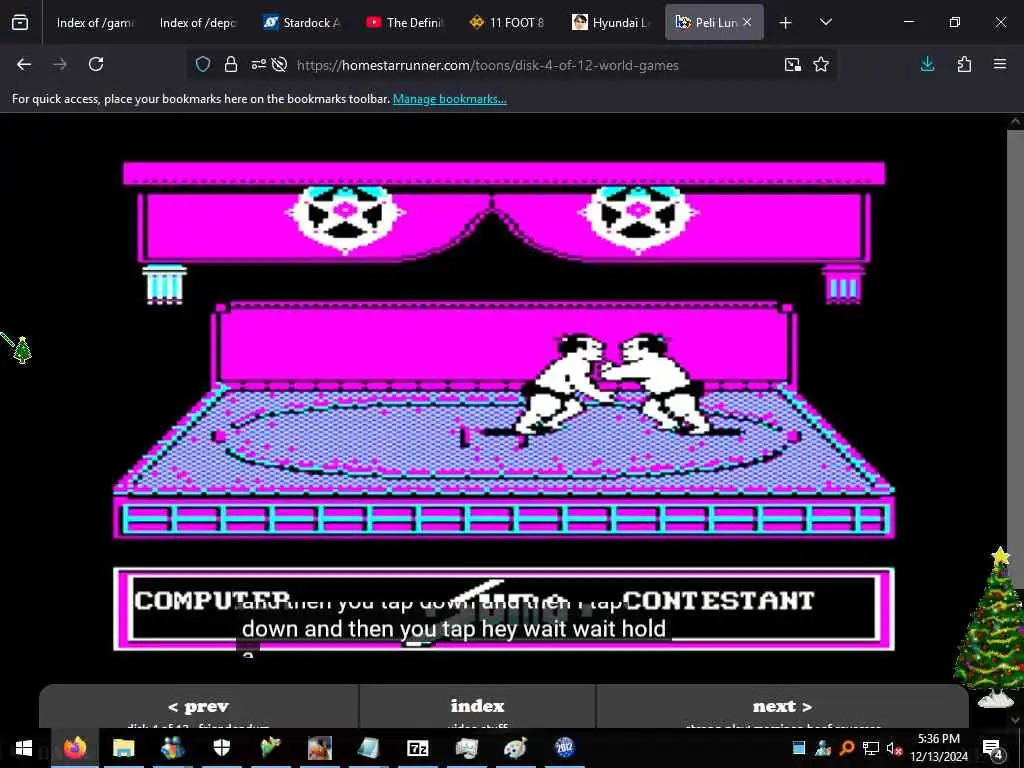Image resolution: width=1024 pixels, height=768 pixels.
Task: Click the "next >" navigation button
Action: coord(782,706)
